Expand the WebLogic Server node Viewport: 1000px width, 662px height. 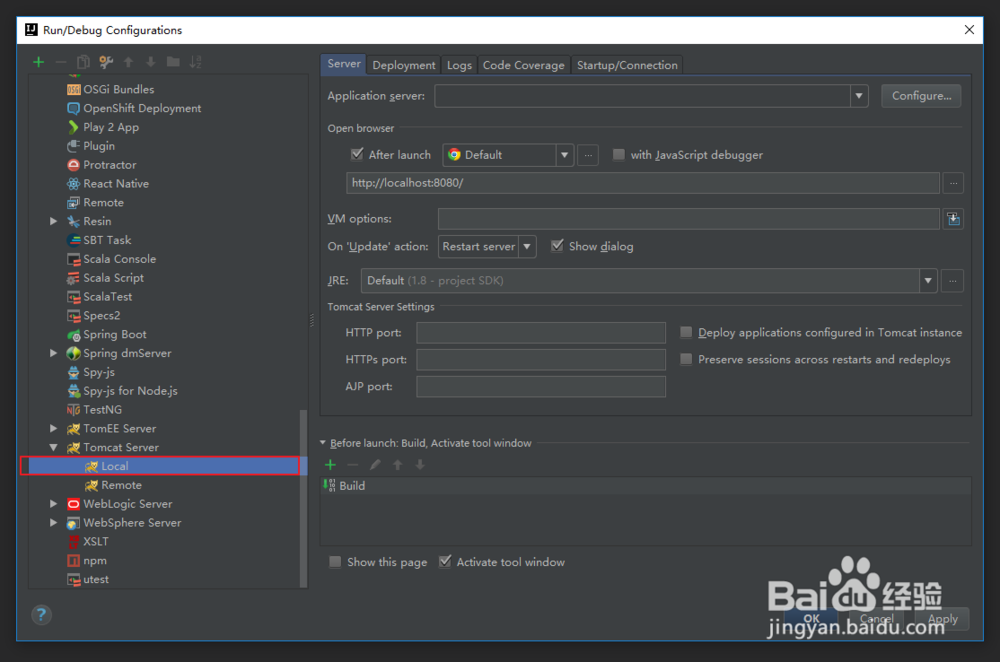pos(54,504)
